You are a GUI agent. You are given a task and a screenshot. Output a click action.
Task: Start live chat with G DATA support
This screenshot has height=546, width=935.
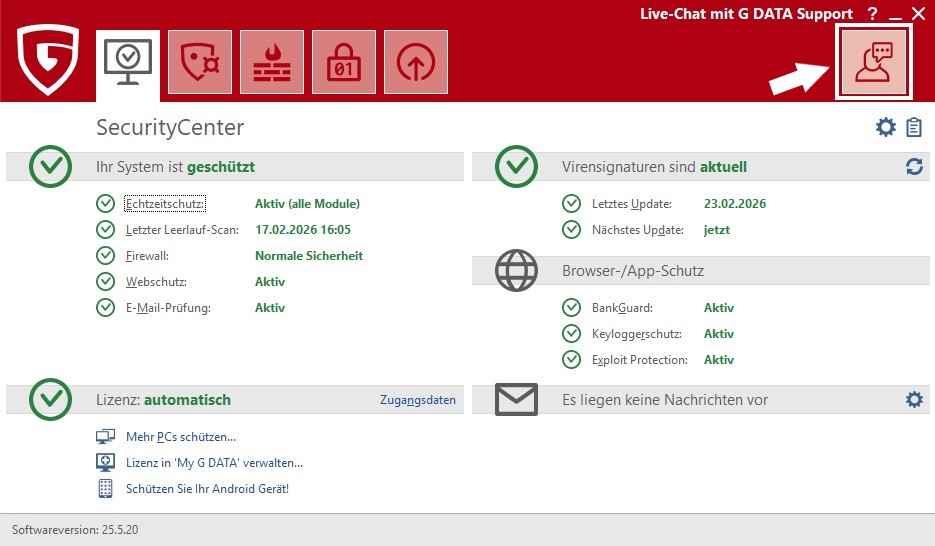click(874, 62)
